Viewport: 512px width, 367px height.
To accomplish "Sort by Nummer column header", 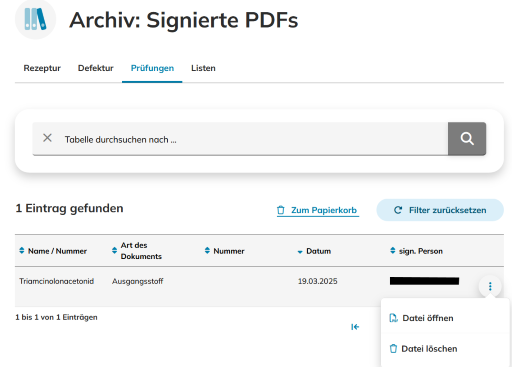I will (224, 251).
